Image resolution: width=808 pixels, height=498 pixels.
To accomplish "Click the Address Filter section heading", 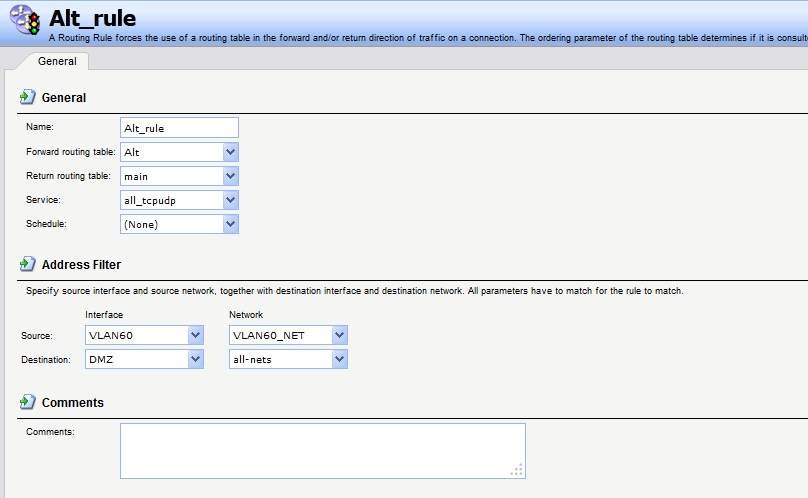I will (81, 265).
